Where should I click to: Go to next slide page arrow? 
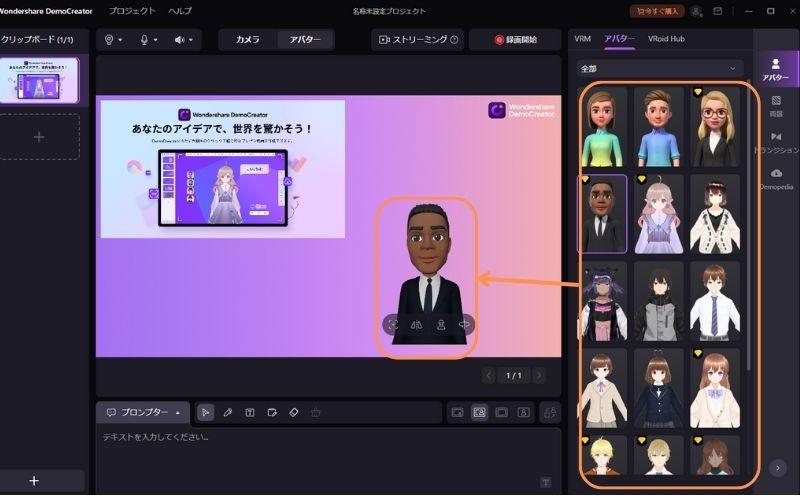coord(539,376)
